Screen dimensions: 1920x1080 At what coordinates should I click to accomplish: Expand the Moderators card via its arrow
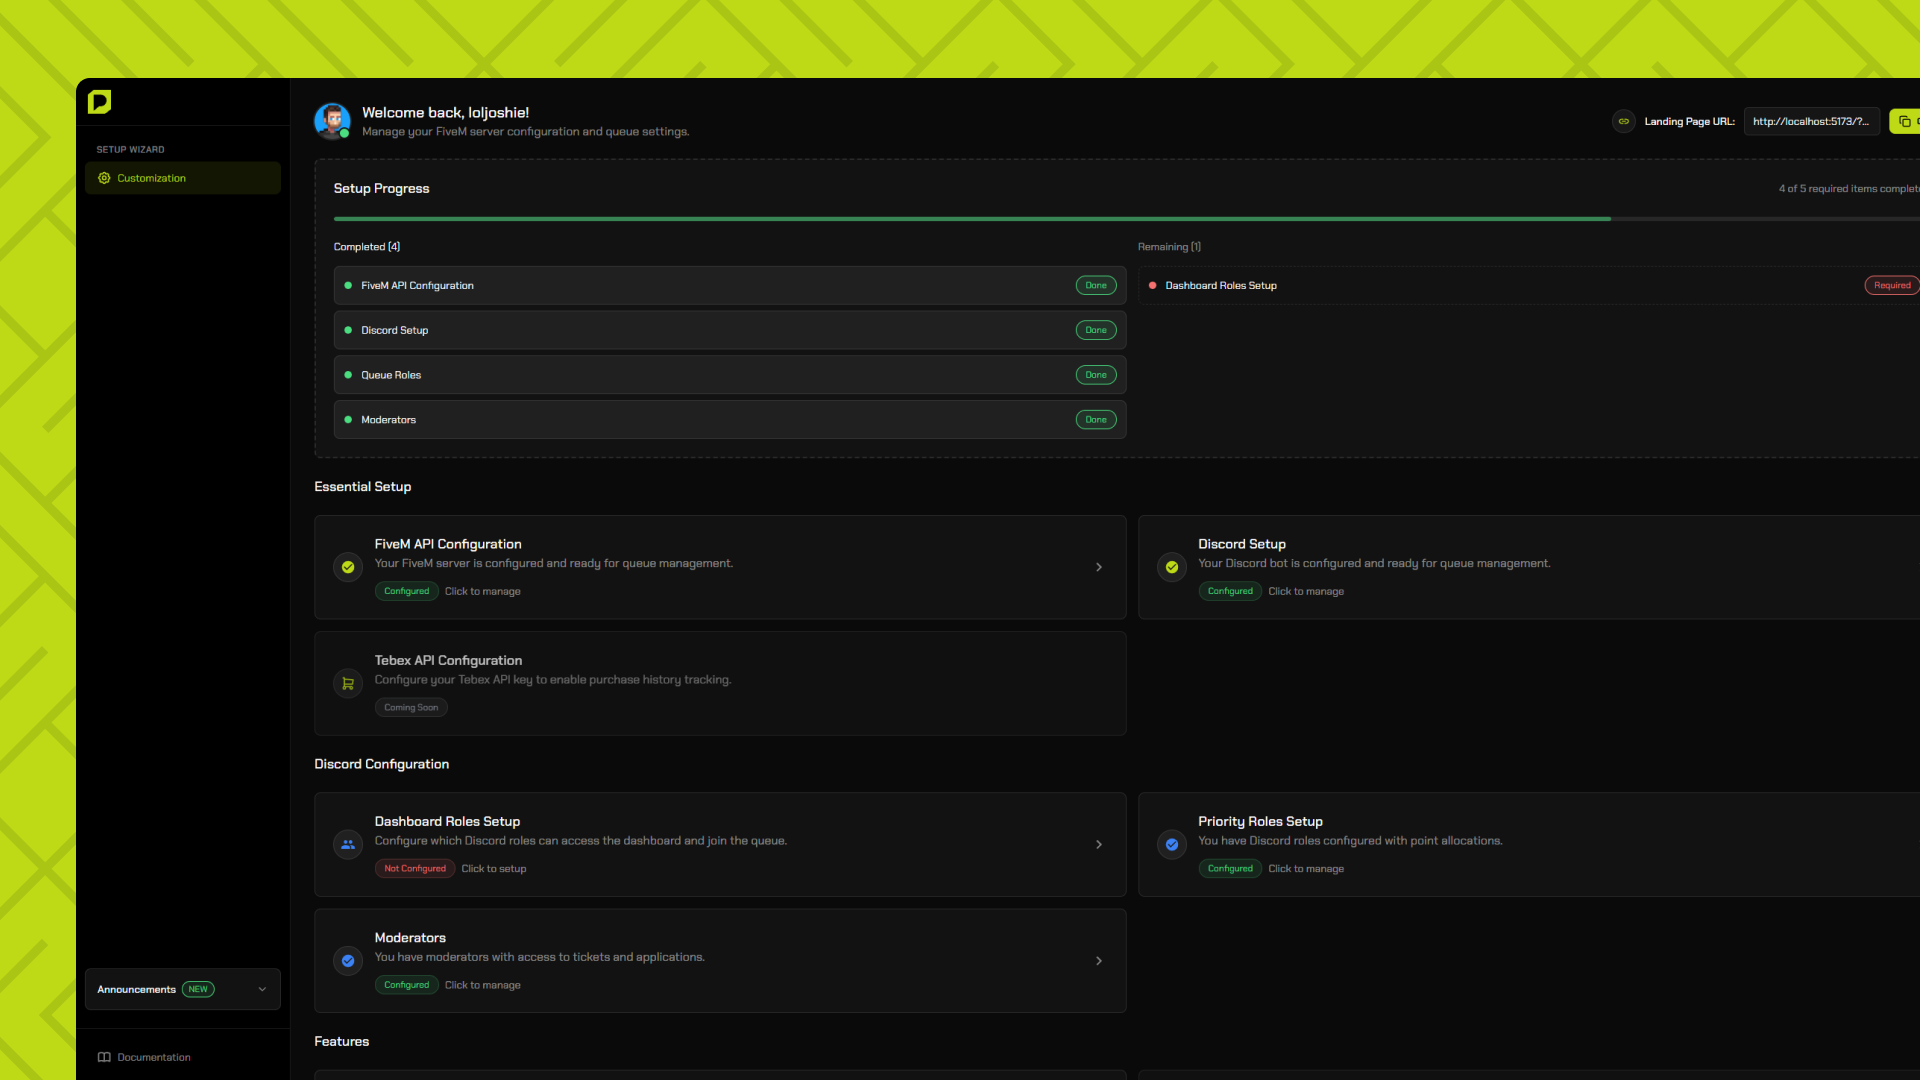pyautogui.click(x=1099, y=960)
